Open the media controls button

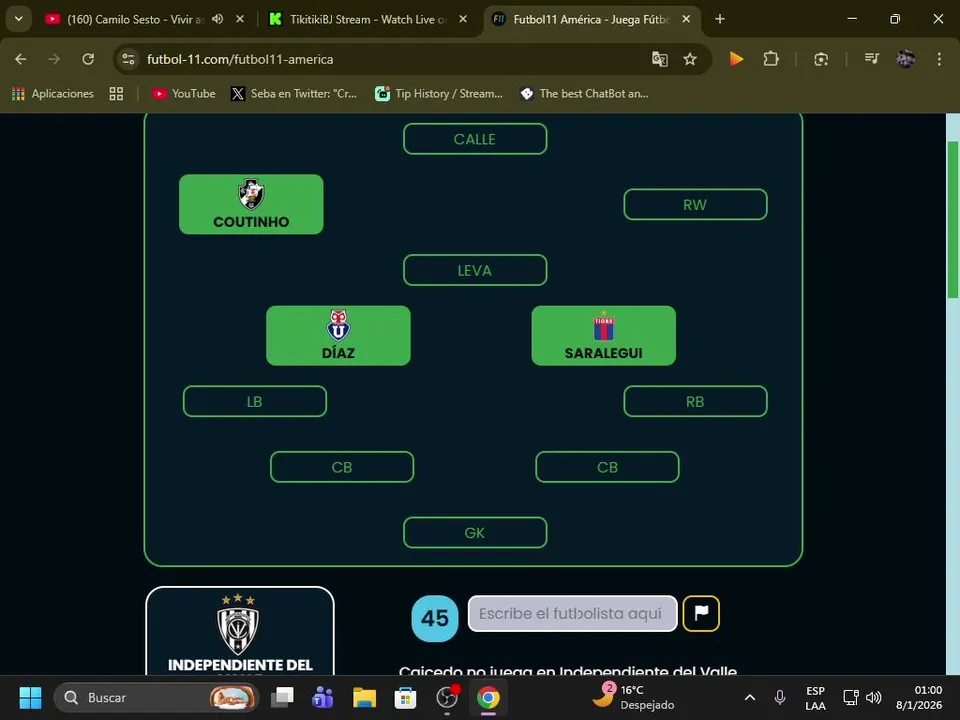[x=871, y=59]
